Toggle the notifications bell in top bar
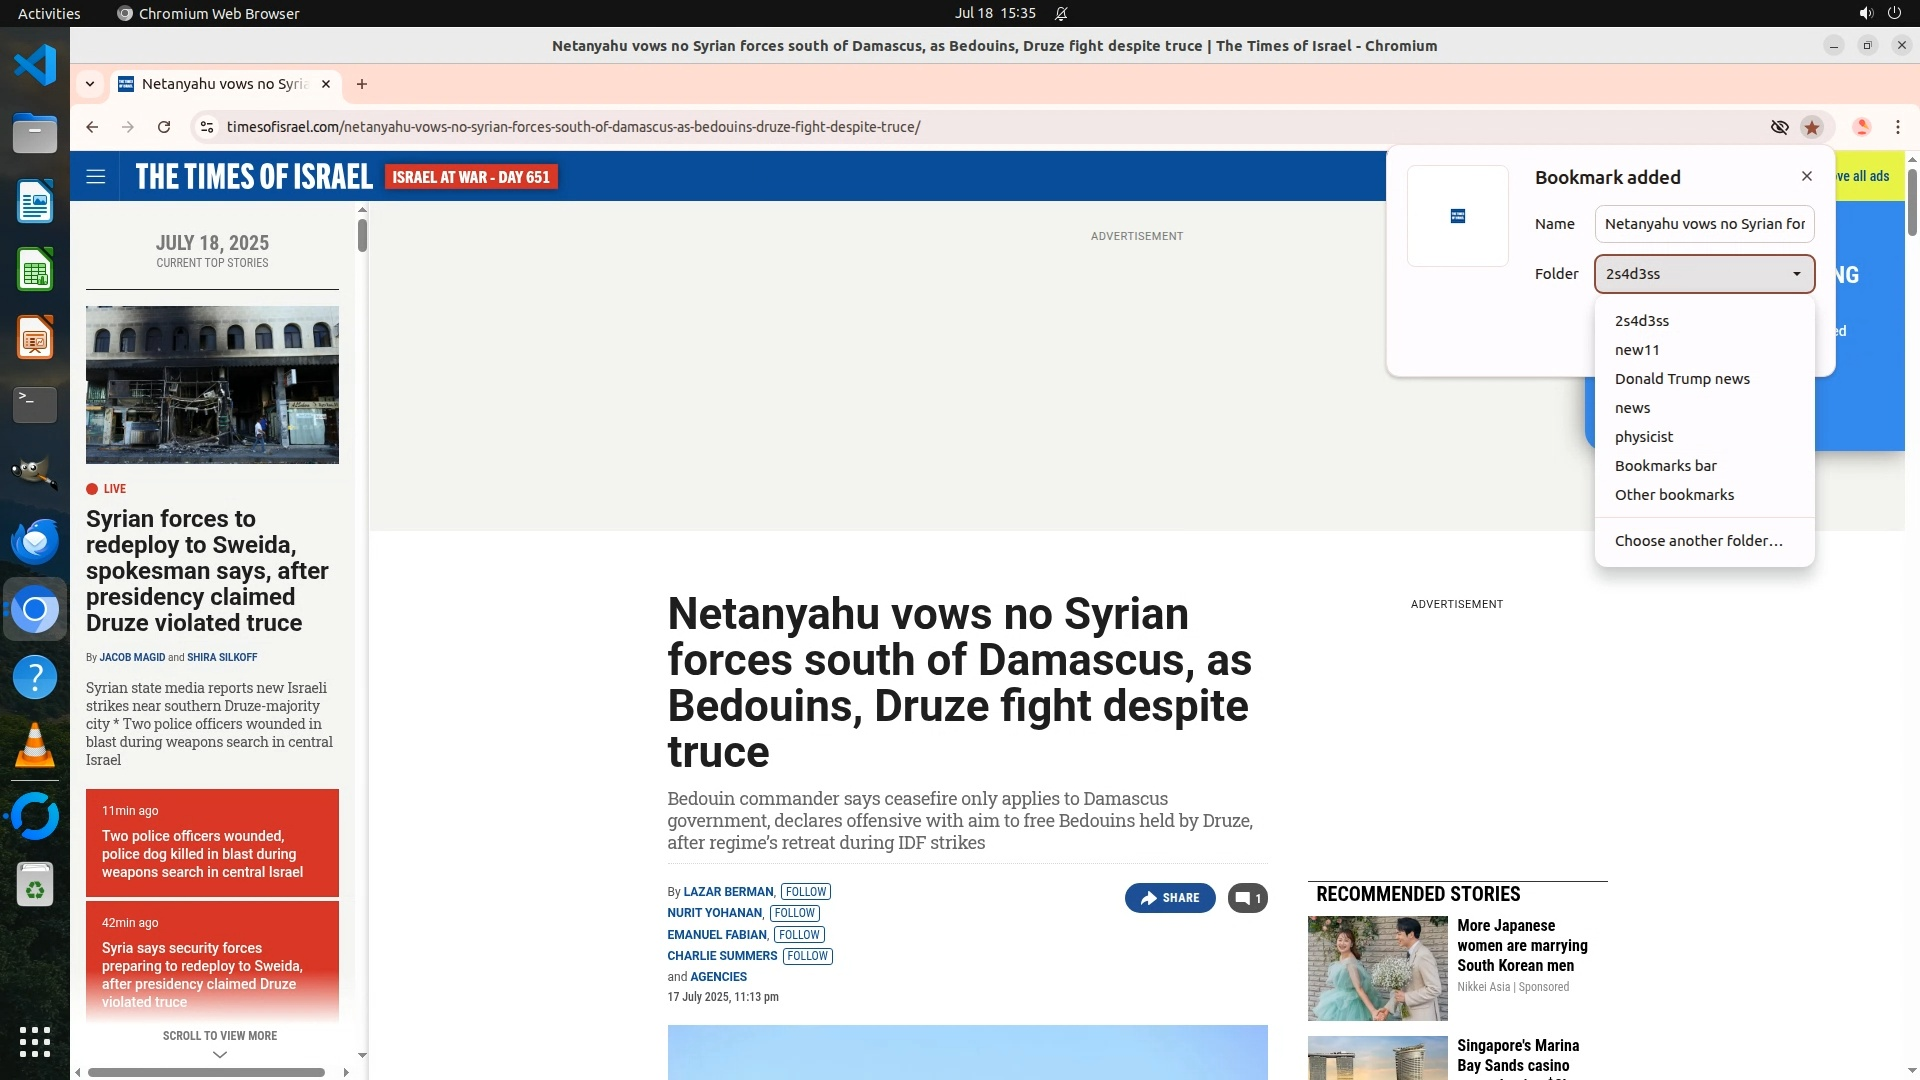Viewport: 1920px width, 1080px height. coord(1061,13)
